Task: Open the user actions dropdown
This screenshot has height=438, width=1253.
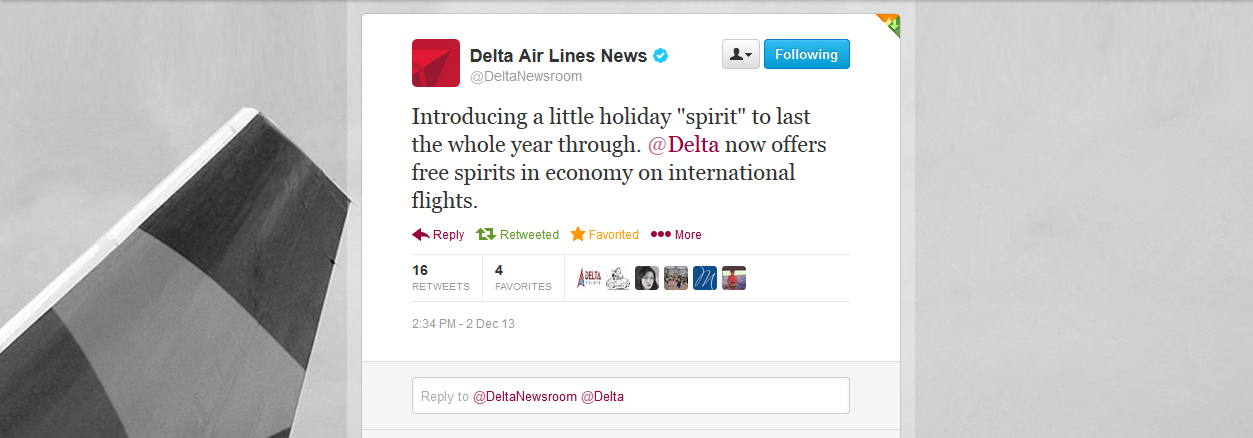Action: [x=741, y=54]
